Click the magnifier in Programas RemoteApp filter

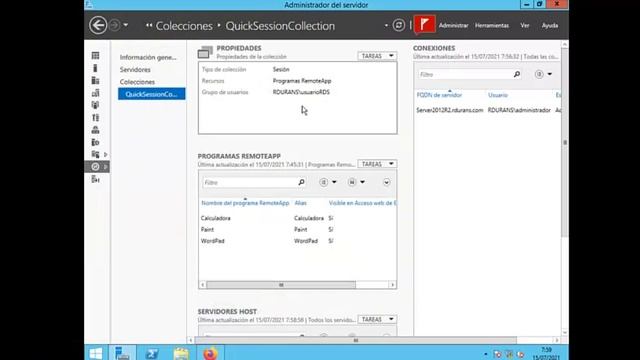(x=301, y=182)
